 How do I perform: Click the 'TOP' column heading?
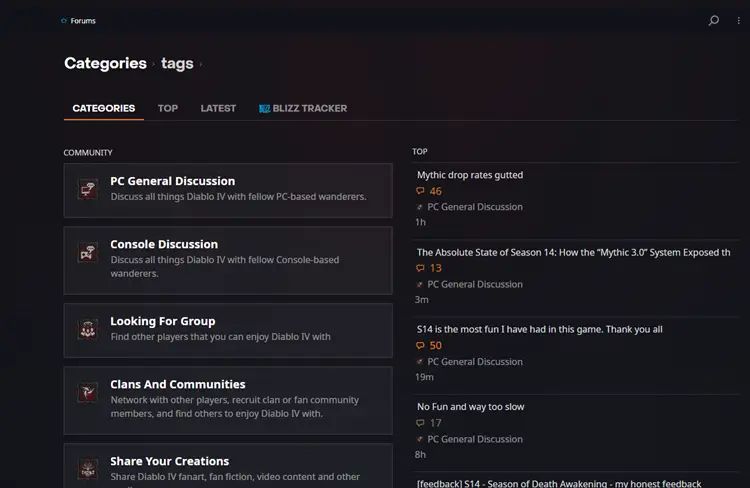[419, 152]
